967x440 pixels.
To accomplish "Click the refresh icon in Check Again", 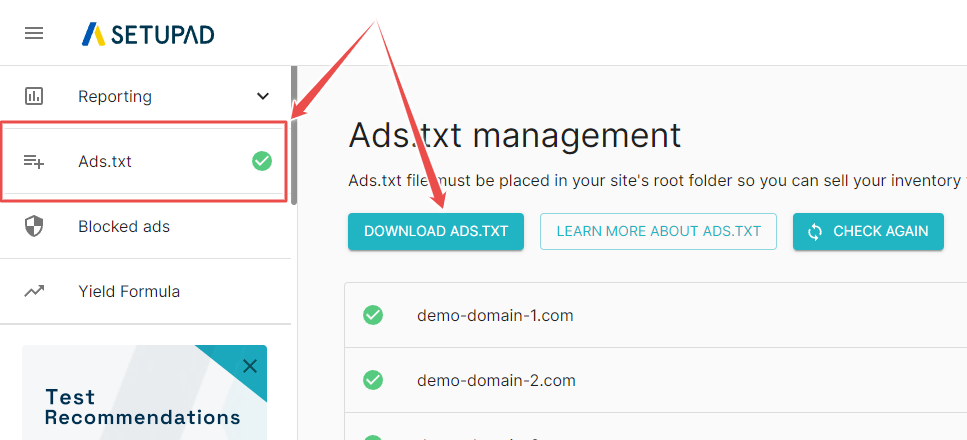I will (815, 231).
